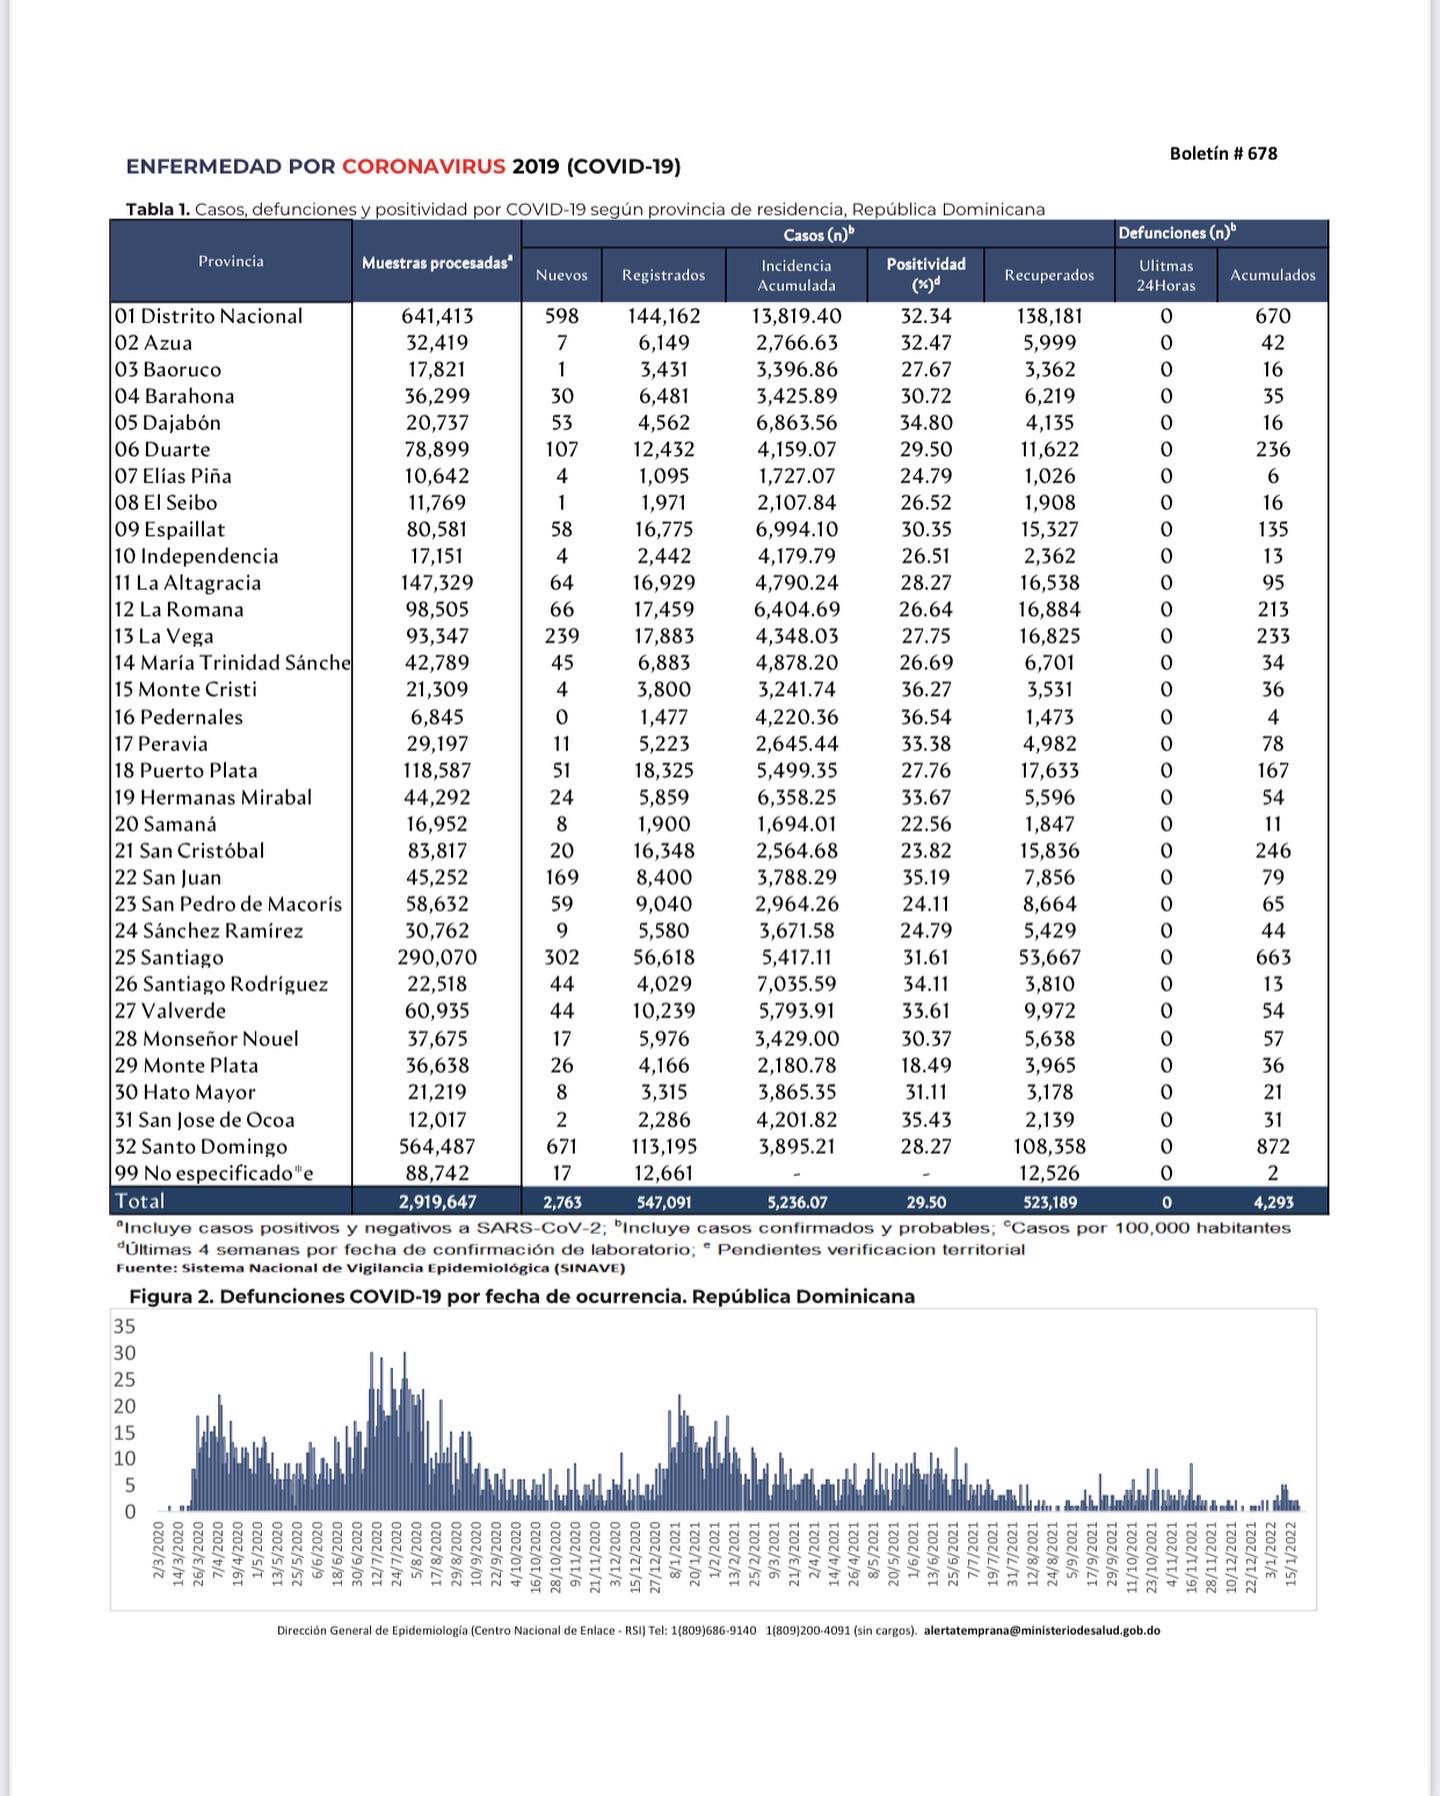Viewport: 1440px width, 1796px height.
Task: Select the '11 La Altagracia' row label
Action: (x=187, y=583)
